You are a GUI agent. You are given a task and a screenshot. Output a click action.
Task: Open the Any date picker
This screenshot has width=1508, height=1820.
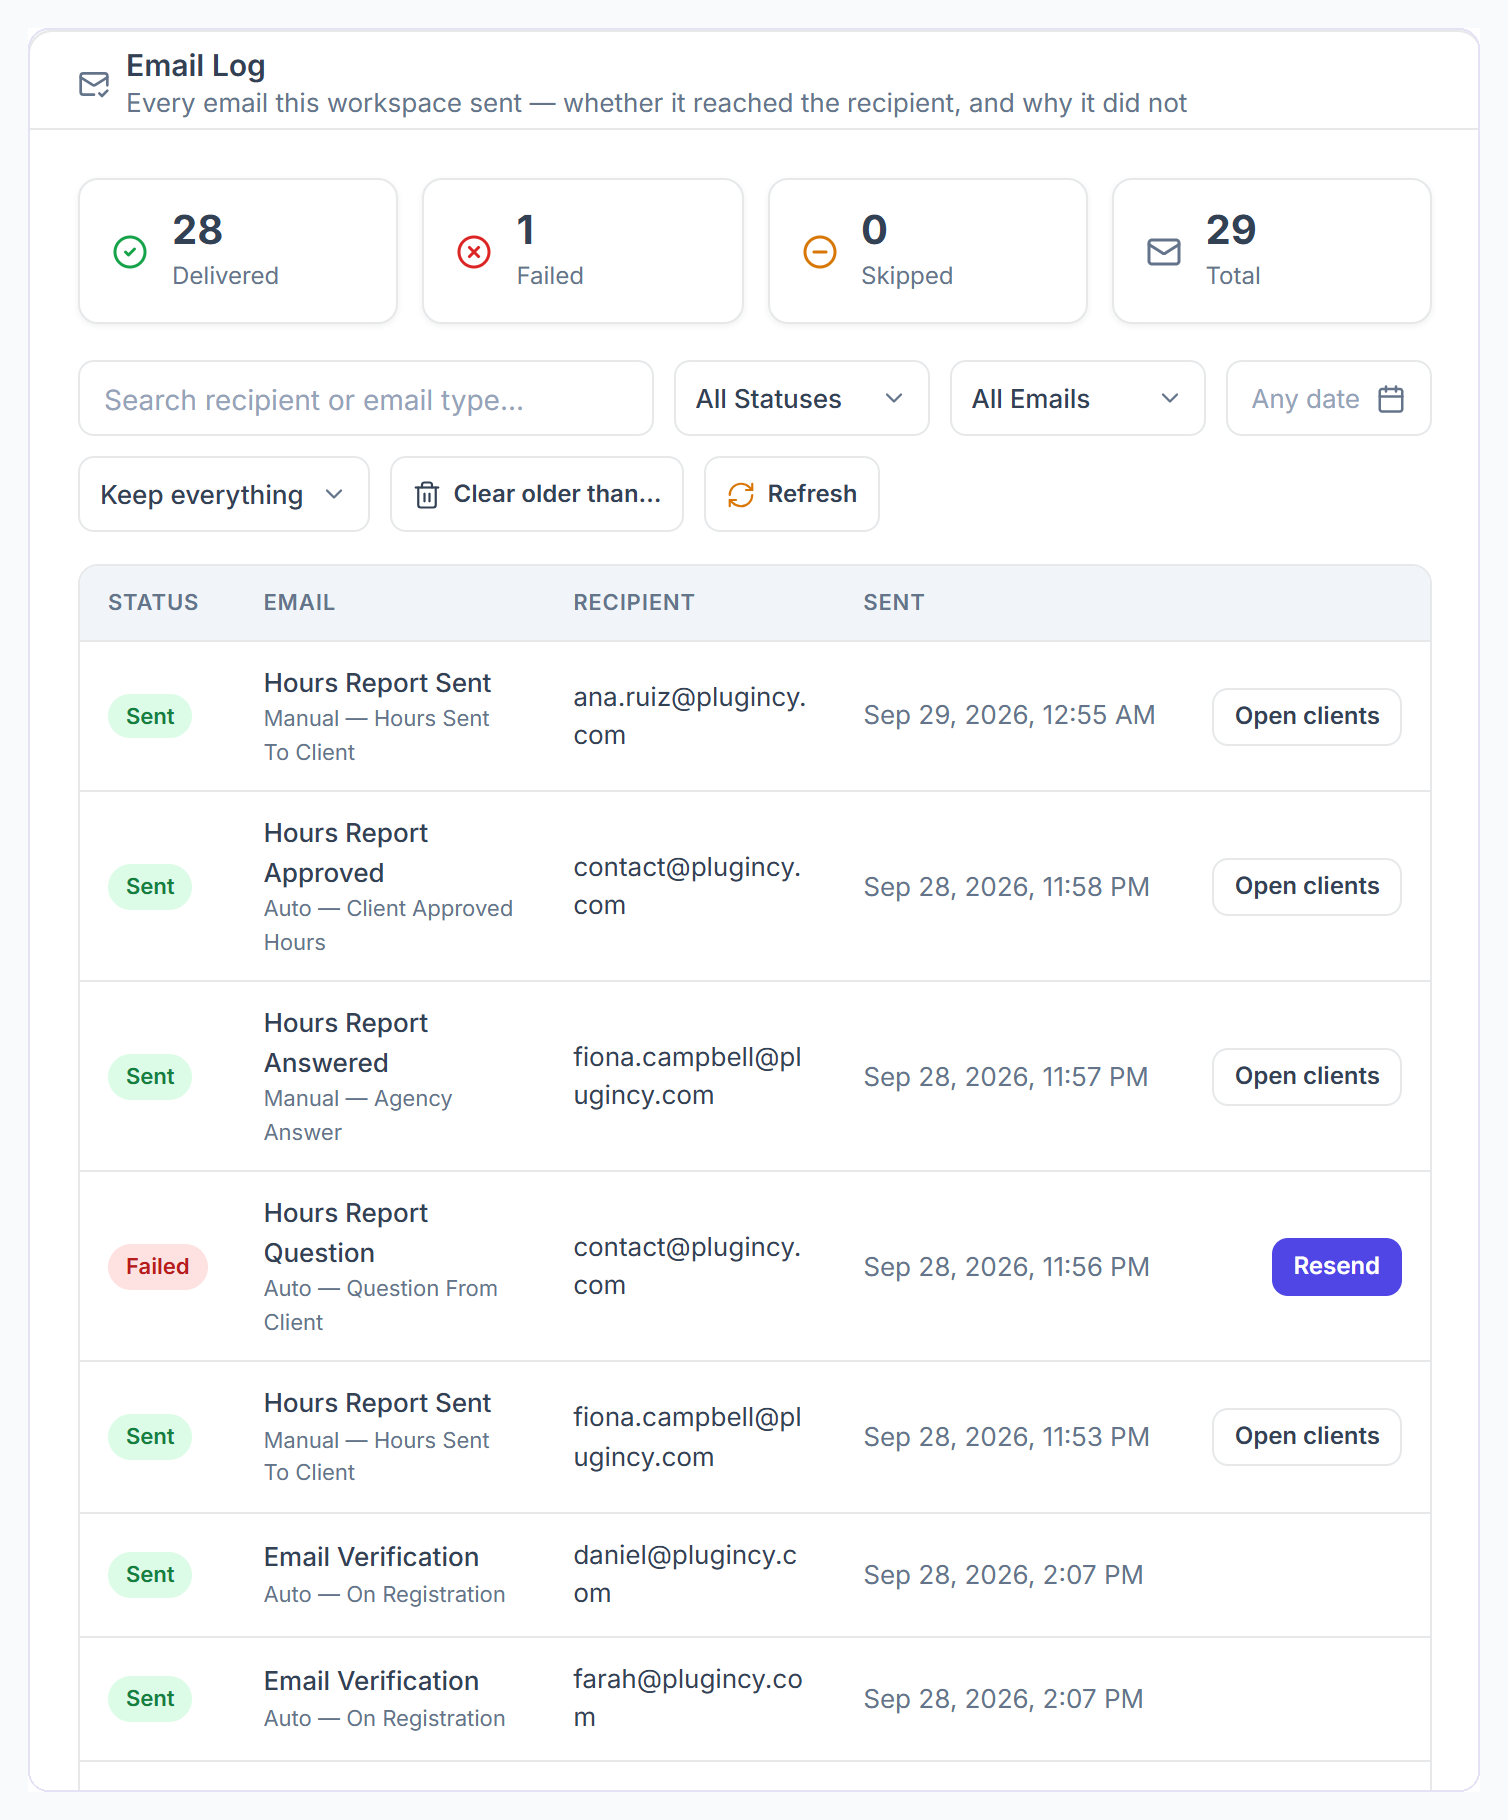coord(1329,398)
